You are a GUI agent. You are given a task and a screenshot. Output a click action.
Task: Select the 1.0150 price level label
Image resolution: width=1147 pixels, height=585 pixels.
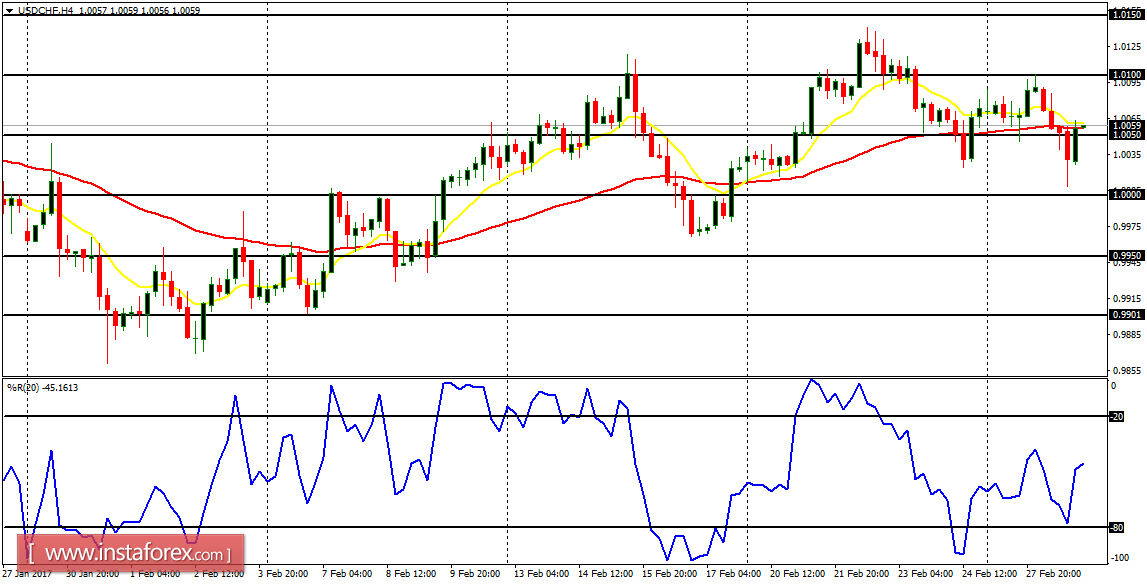coord(1128,15)
